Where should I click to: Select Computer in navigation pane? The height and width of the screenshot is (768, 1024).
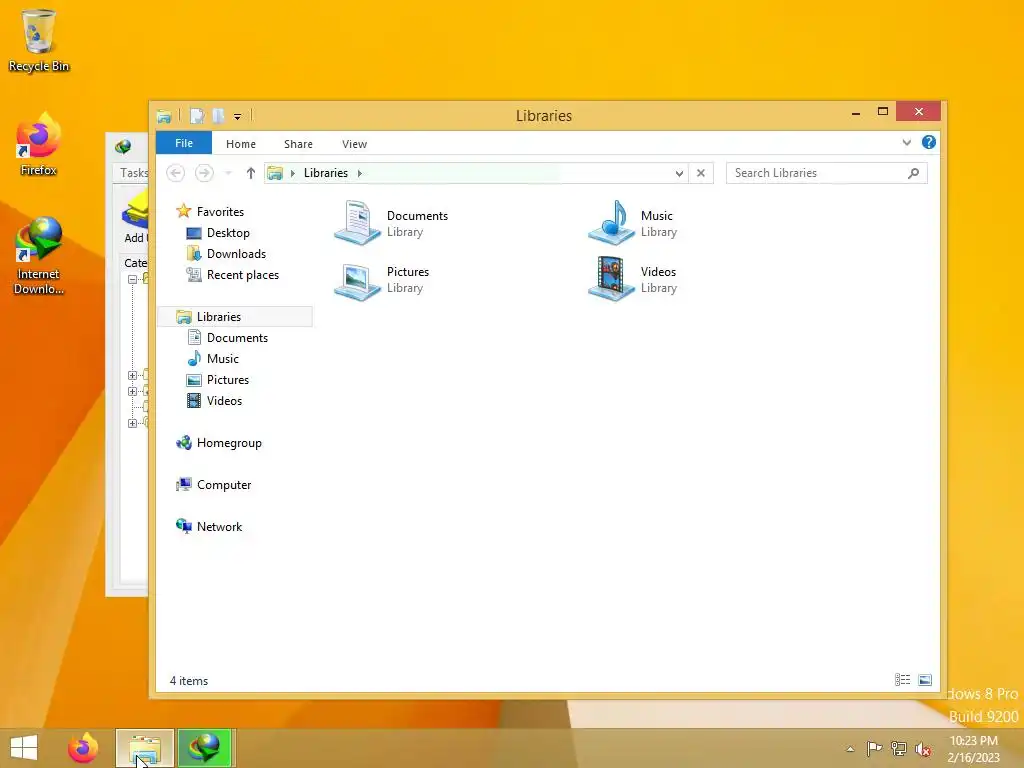223,485
